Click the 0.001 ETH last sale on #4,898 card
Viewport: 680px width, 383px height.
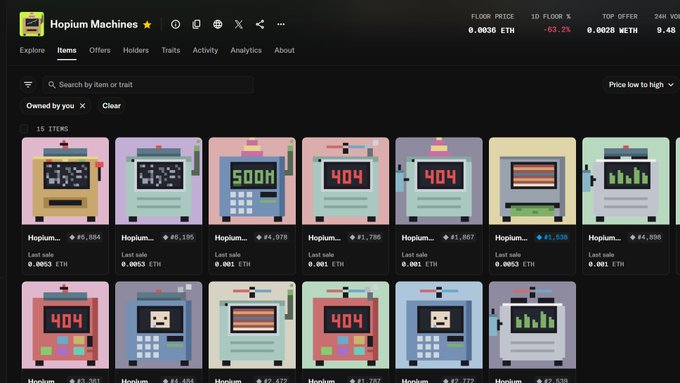point(606,264)
